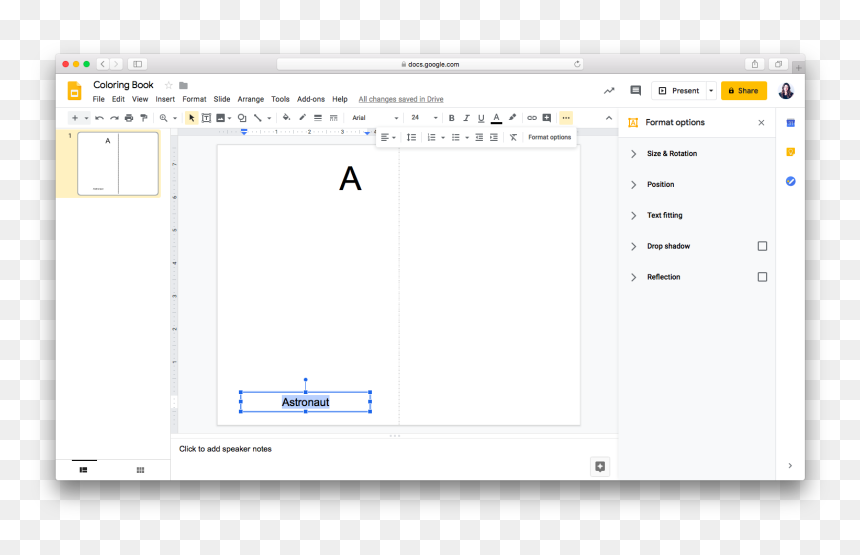Open the File menu
The width and height of the screenshot is (860, 555).
coord(99,99)
